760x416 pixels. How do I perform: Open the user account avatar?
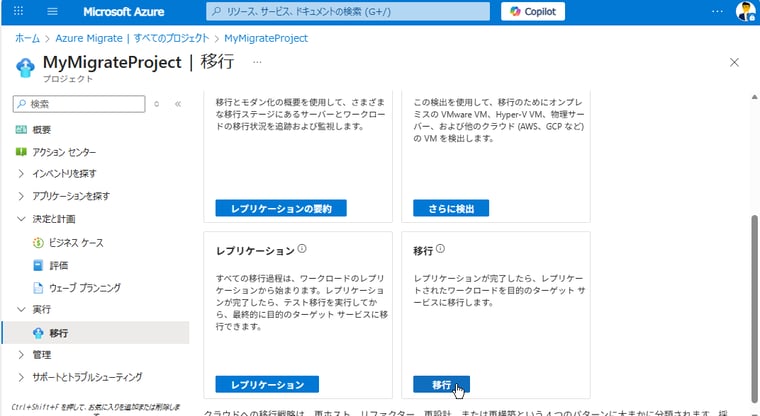click(745, 11)
